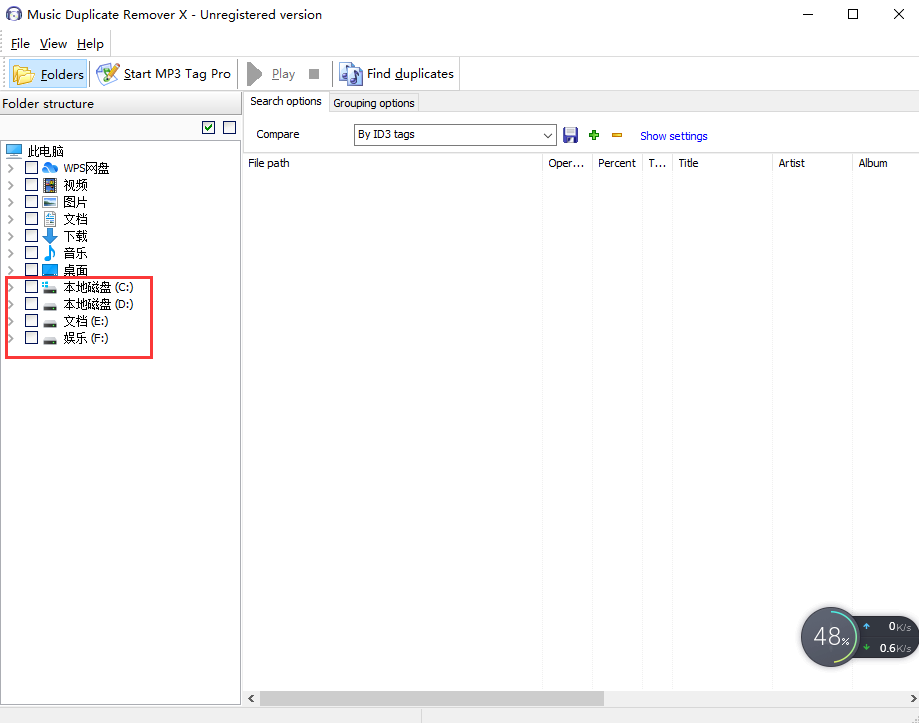This screenshot has height=723, width=919.
Task: Click the uncheck-all empty box icon
Action: [229, 127]
